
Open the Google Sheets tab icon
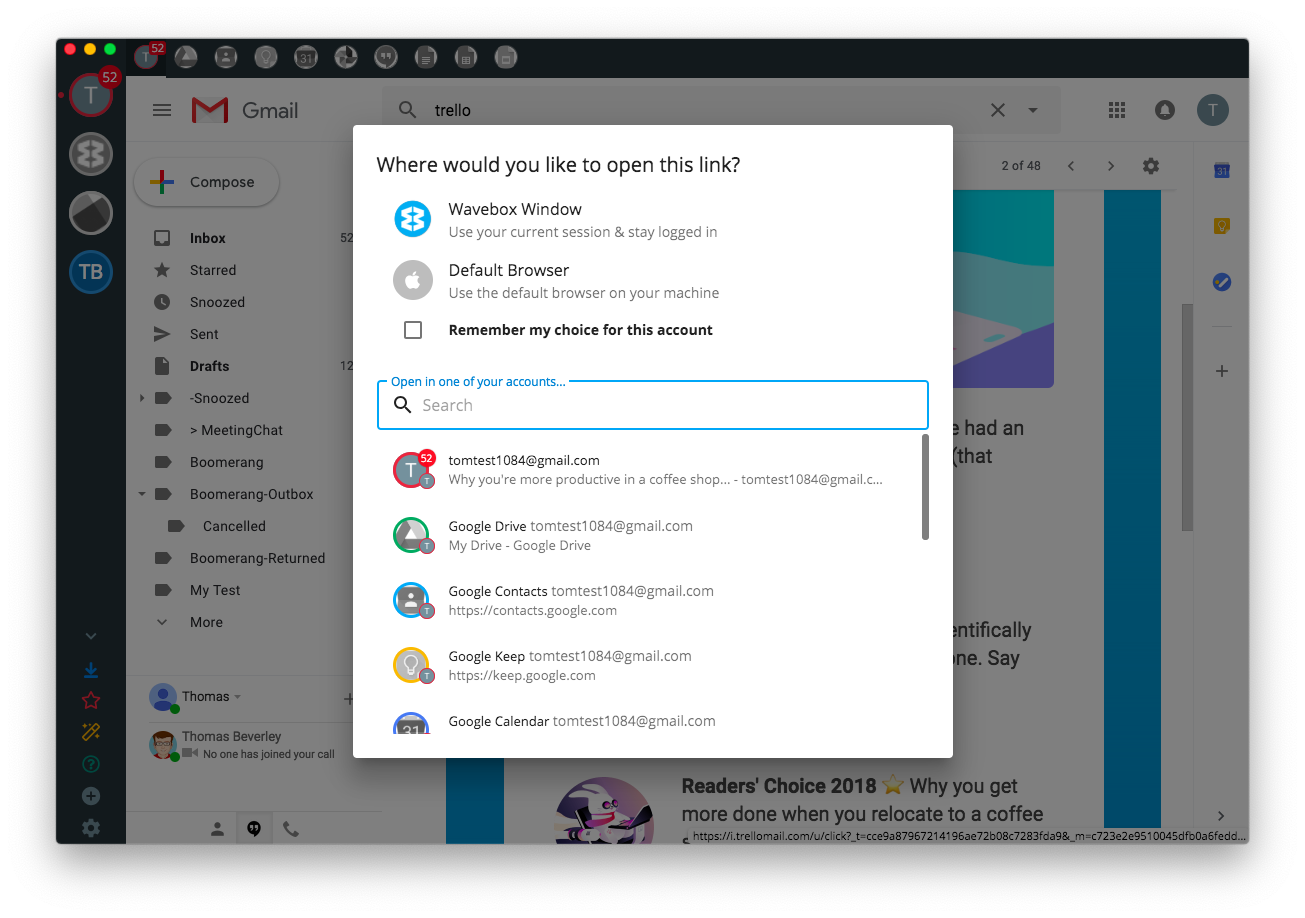[x=466, y=57]
